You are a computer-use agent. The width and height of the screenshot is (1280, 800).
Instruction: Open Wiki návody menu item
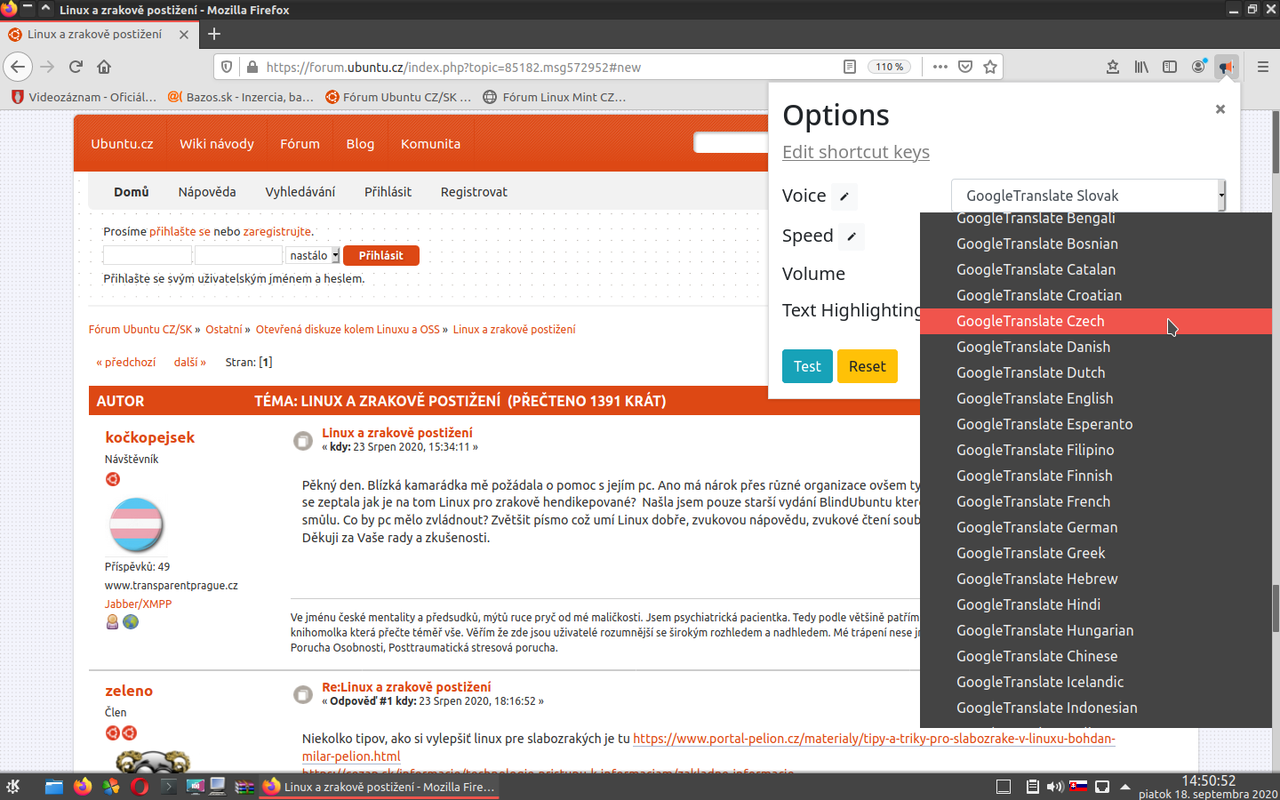click(217, 144)
